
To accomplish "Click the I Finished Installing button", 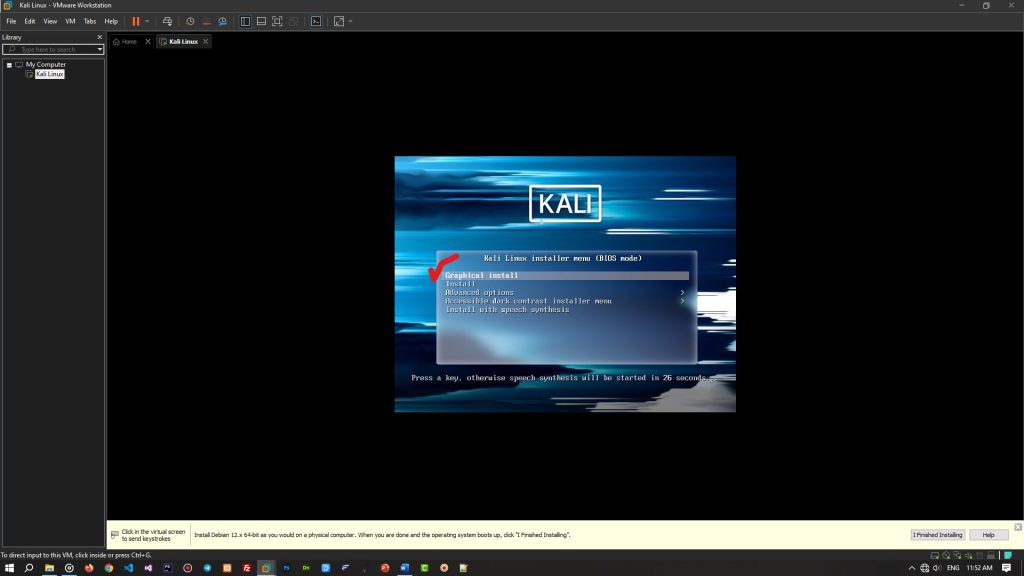I will 940,534.
